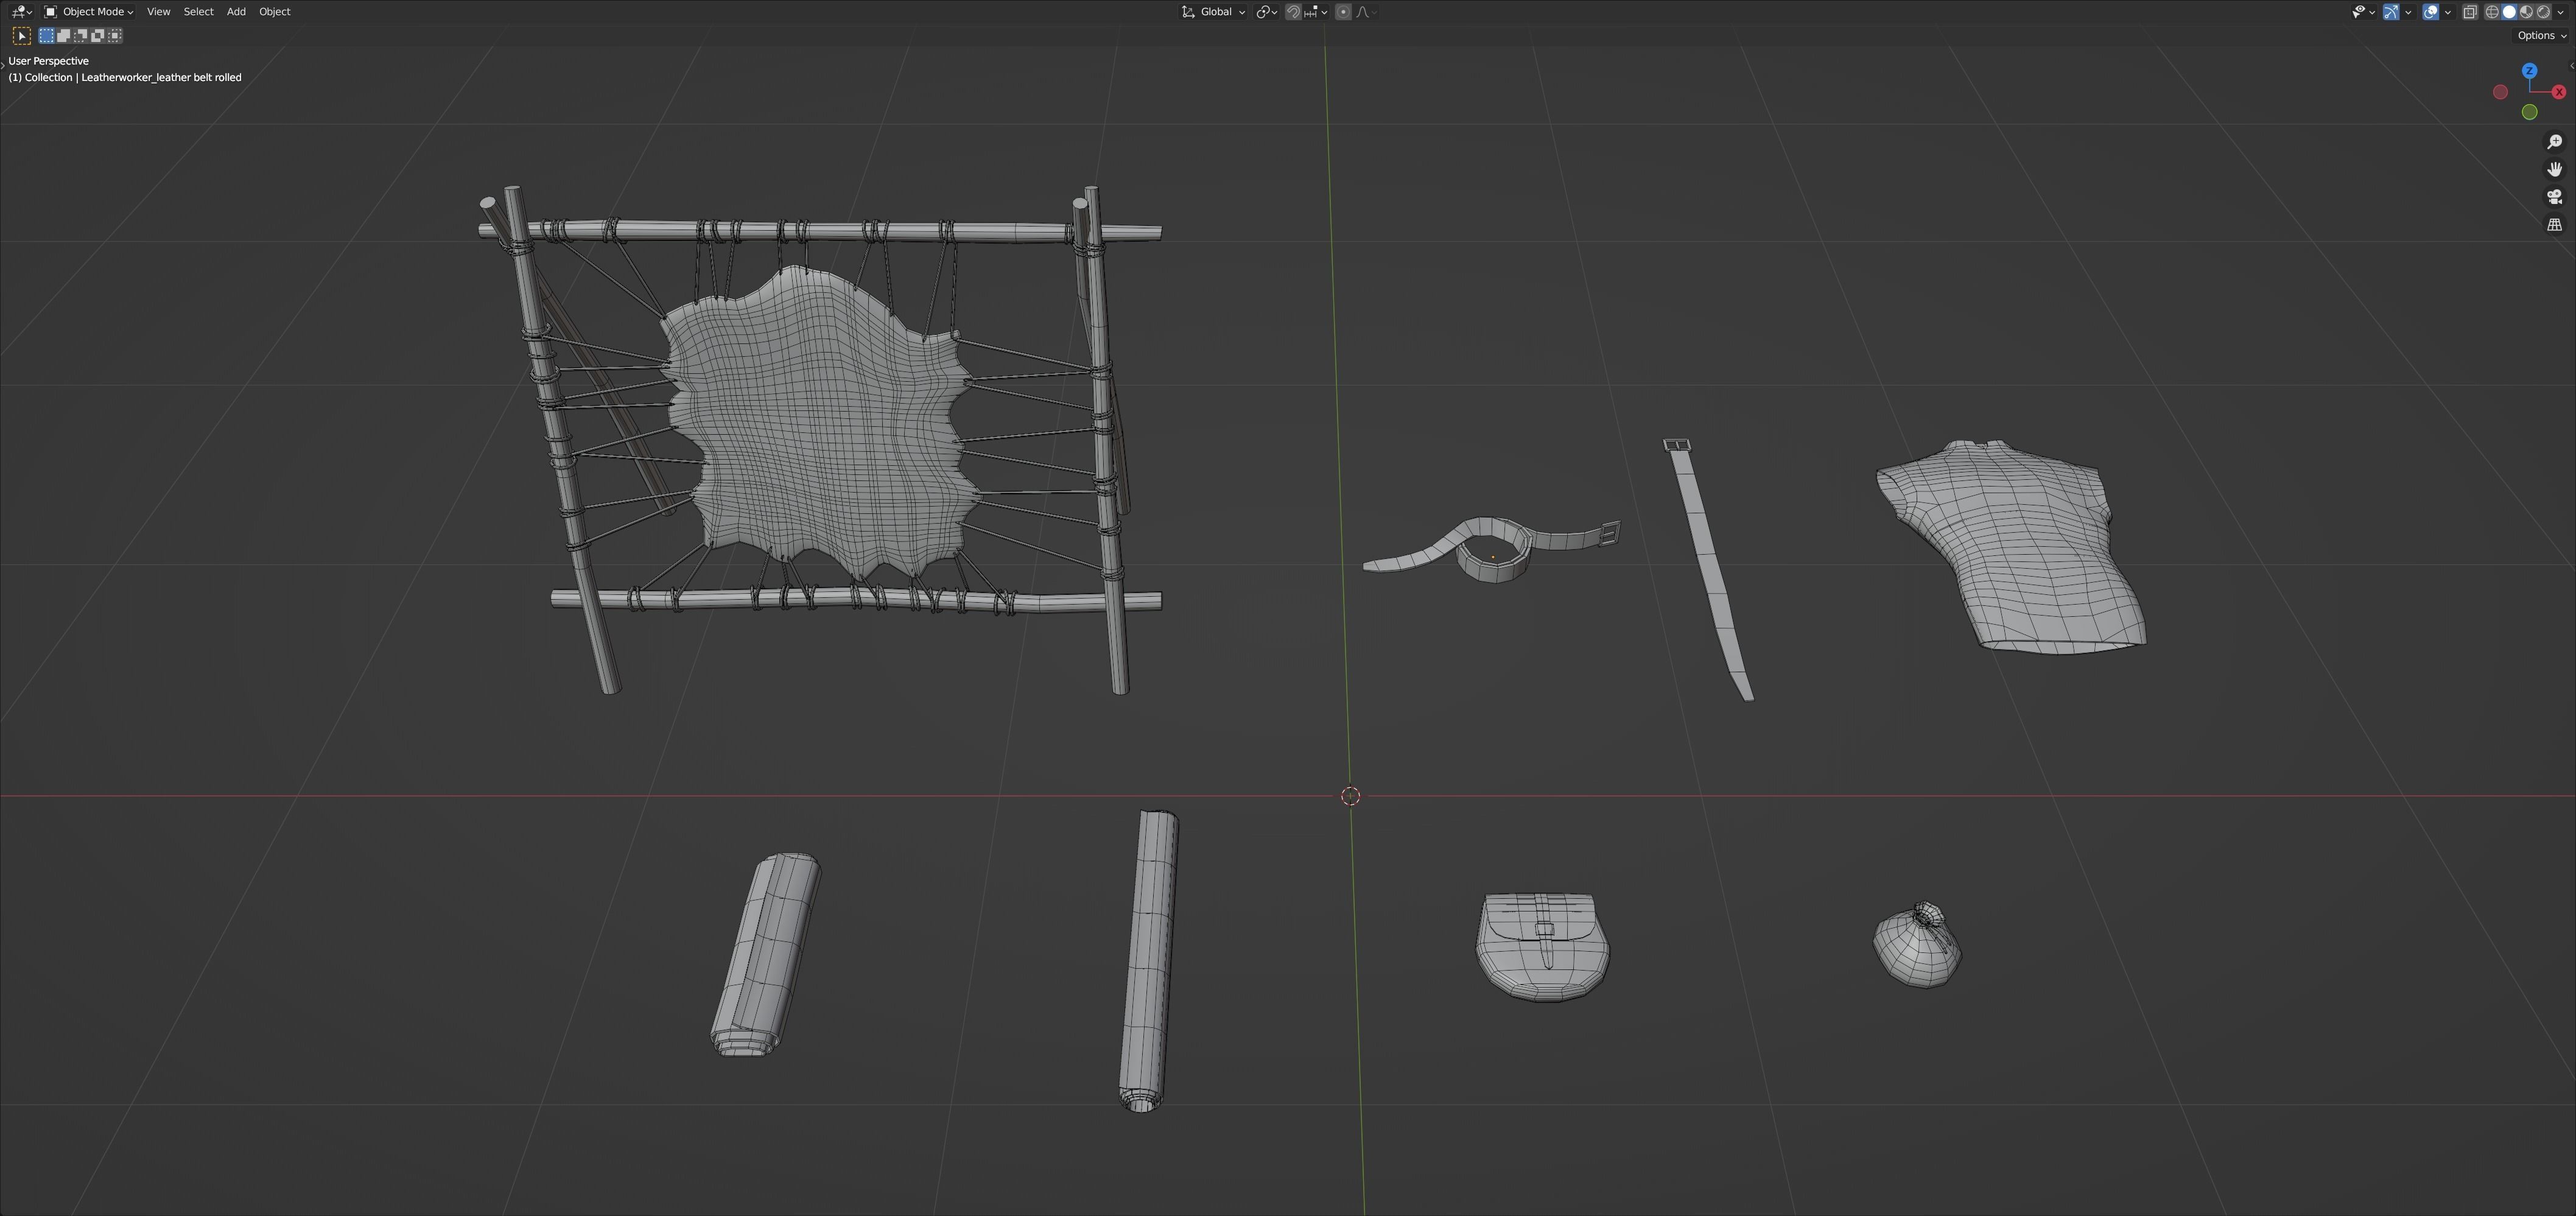Image resolution: width=2576 pixels, height=1216 pixels.
Task: Toggle camera view icon
Action: [x=2554, y=197]
